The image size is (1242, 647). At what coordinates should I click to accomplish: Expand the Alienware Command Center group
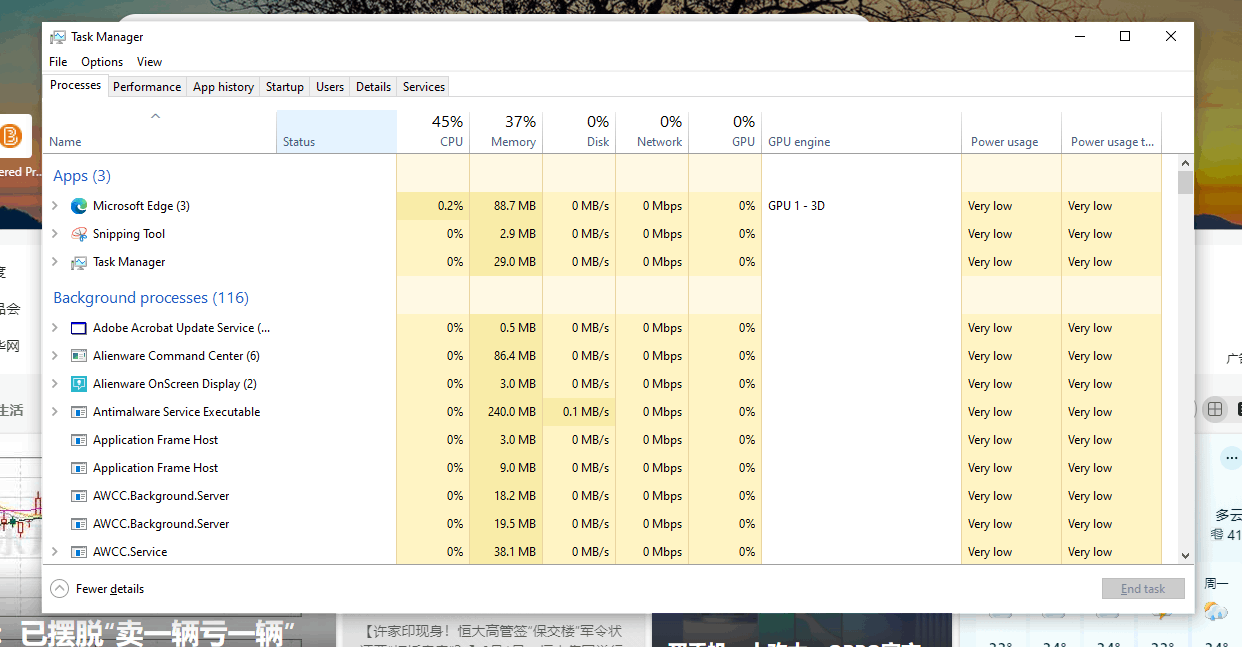(56, 355)
